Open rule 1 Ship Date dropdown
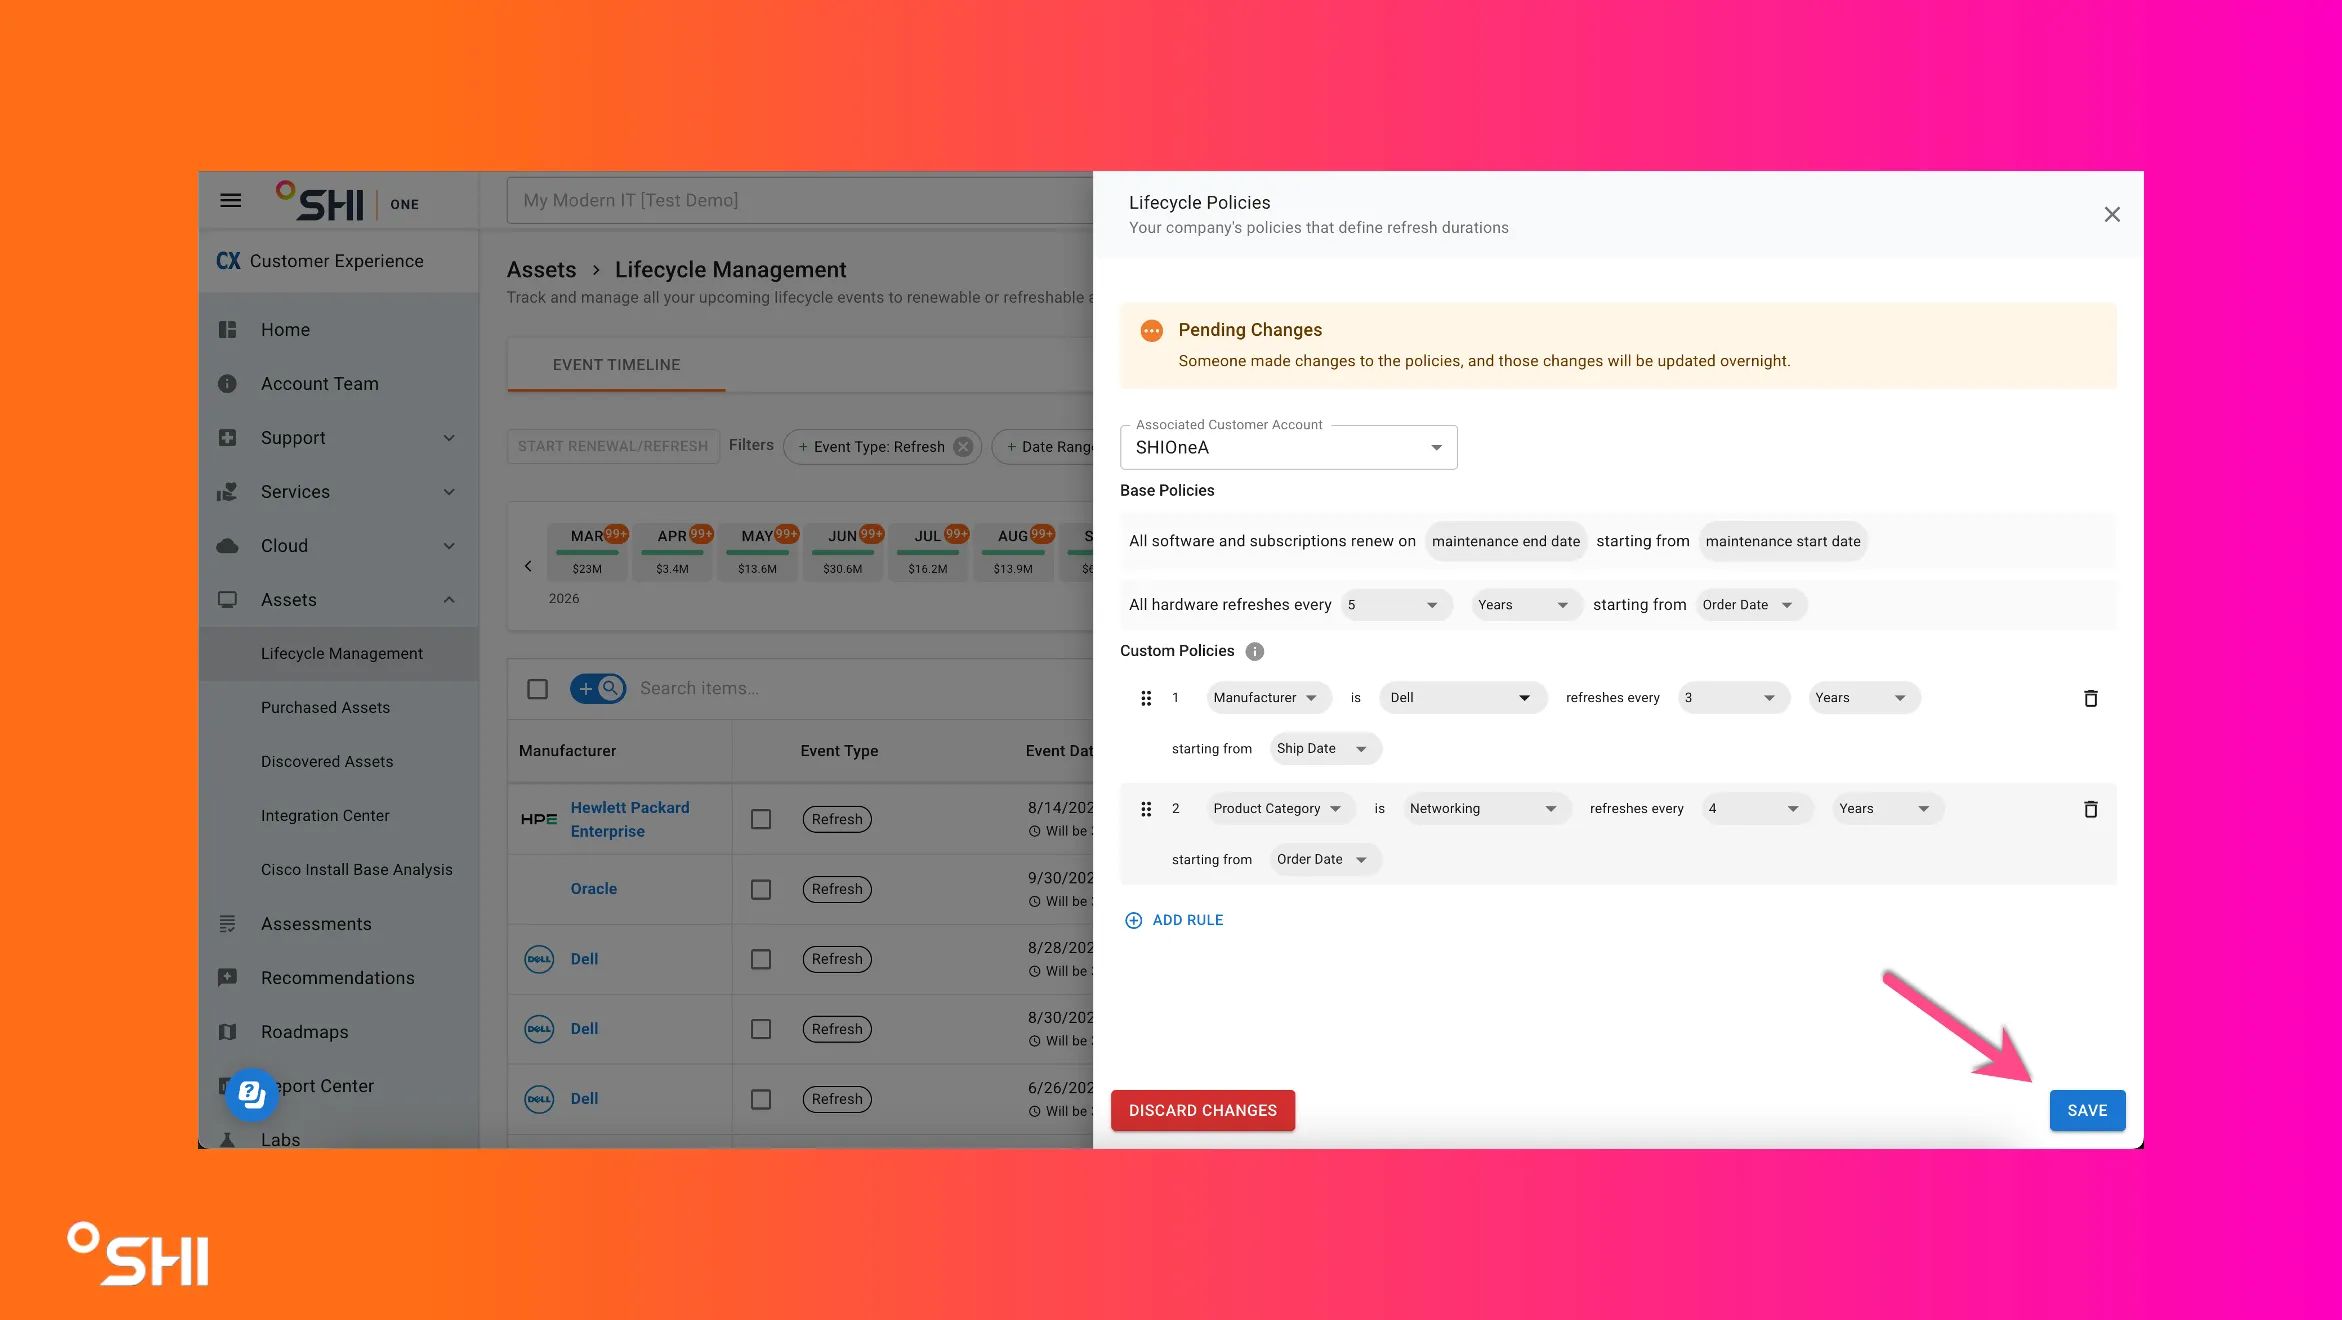 (1325, 749)
